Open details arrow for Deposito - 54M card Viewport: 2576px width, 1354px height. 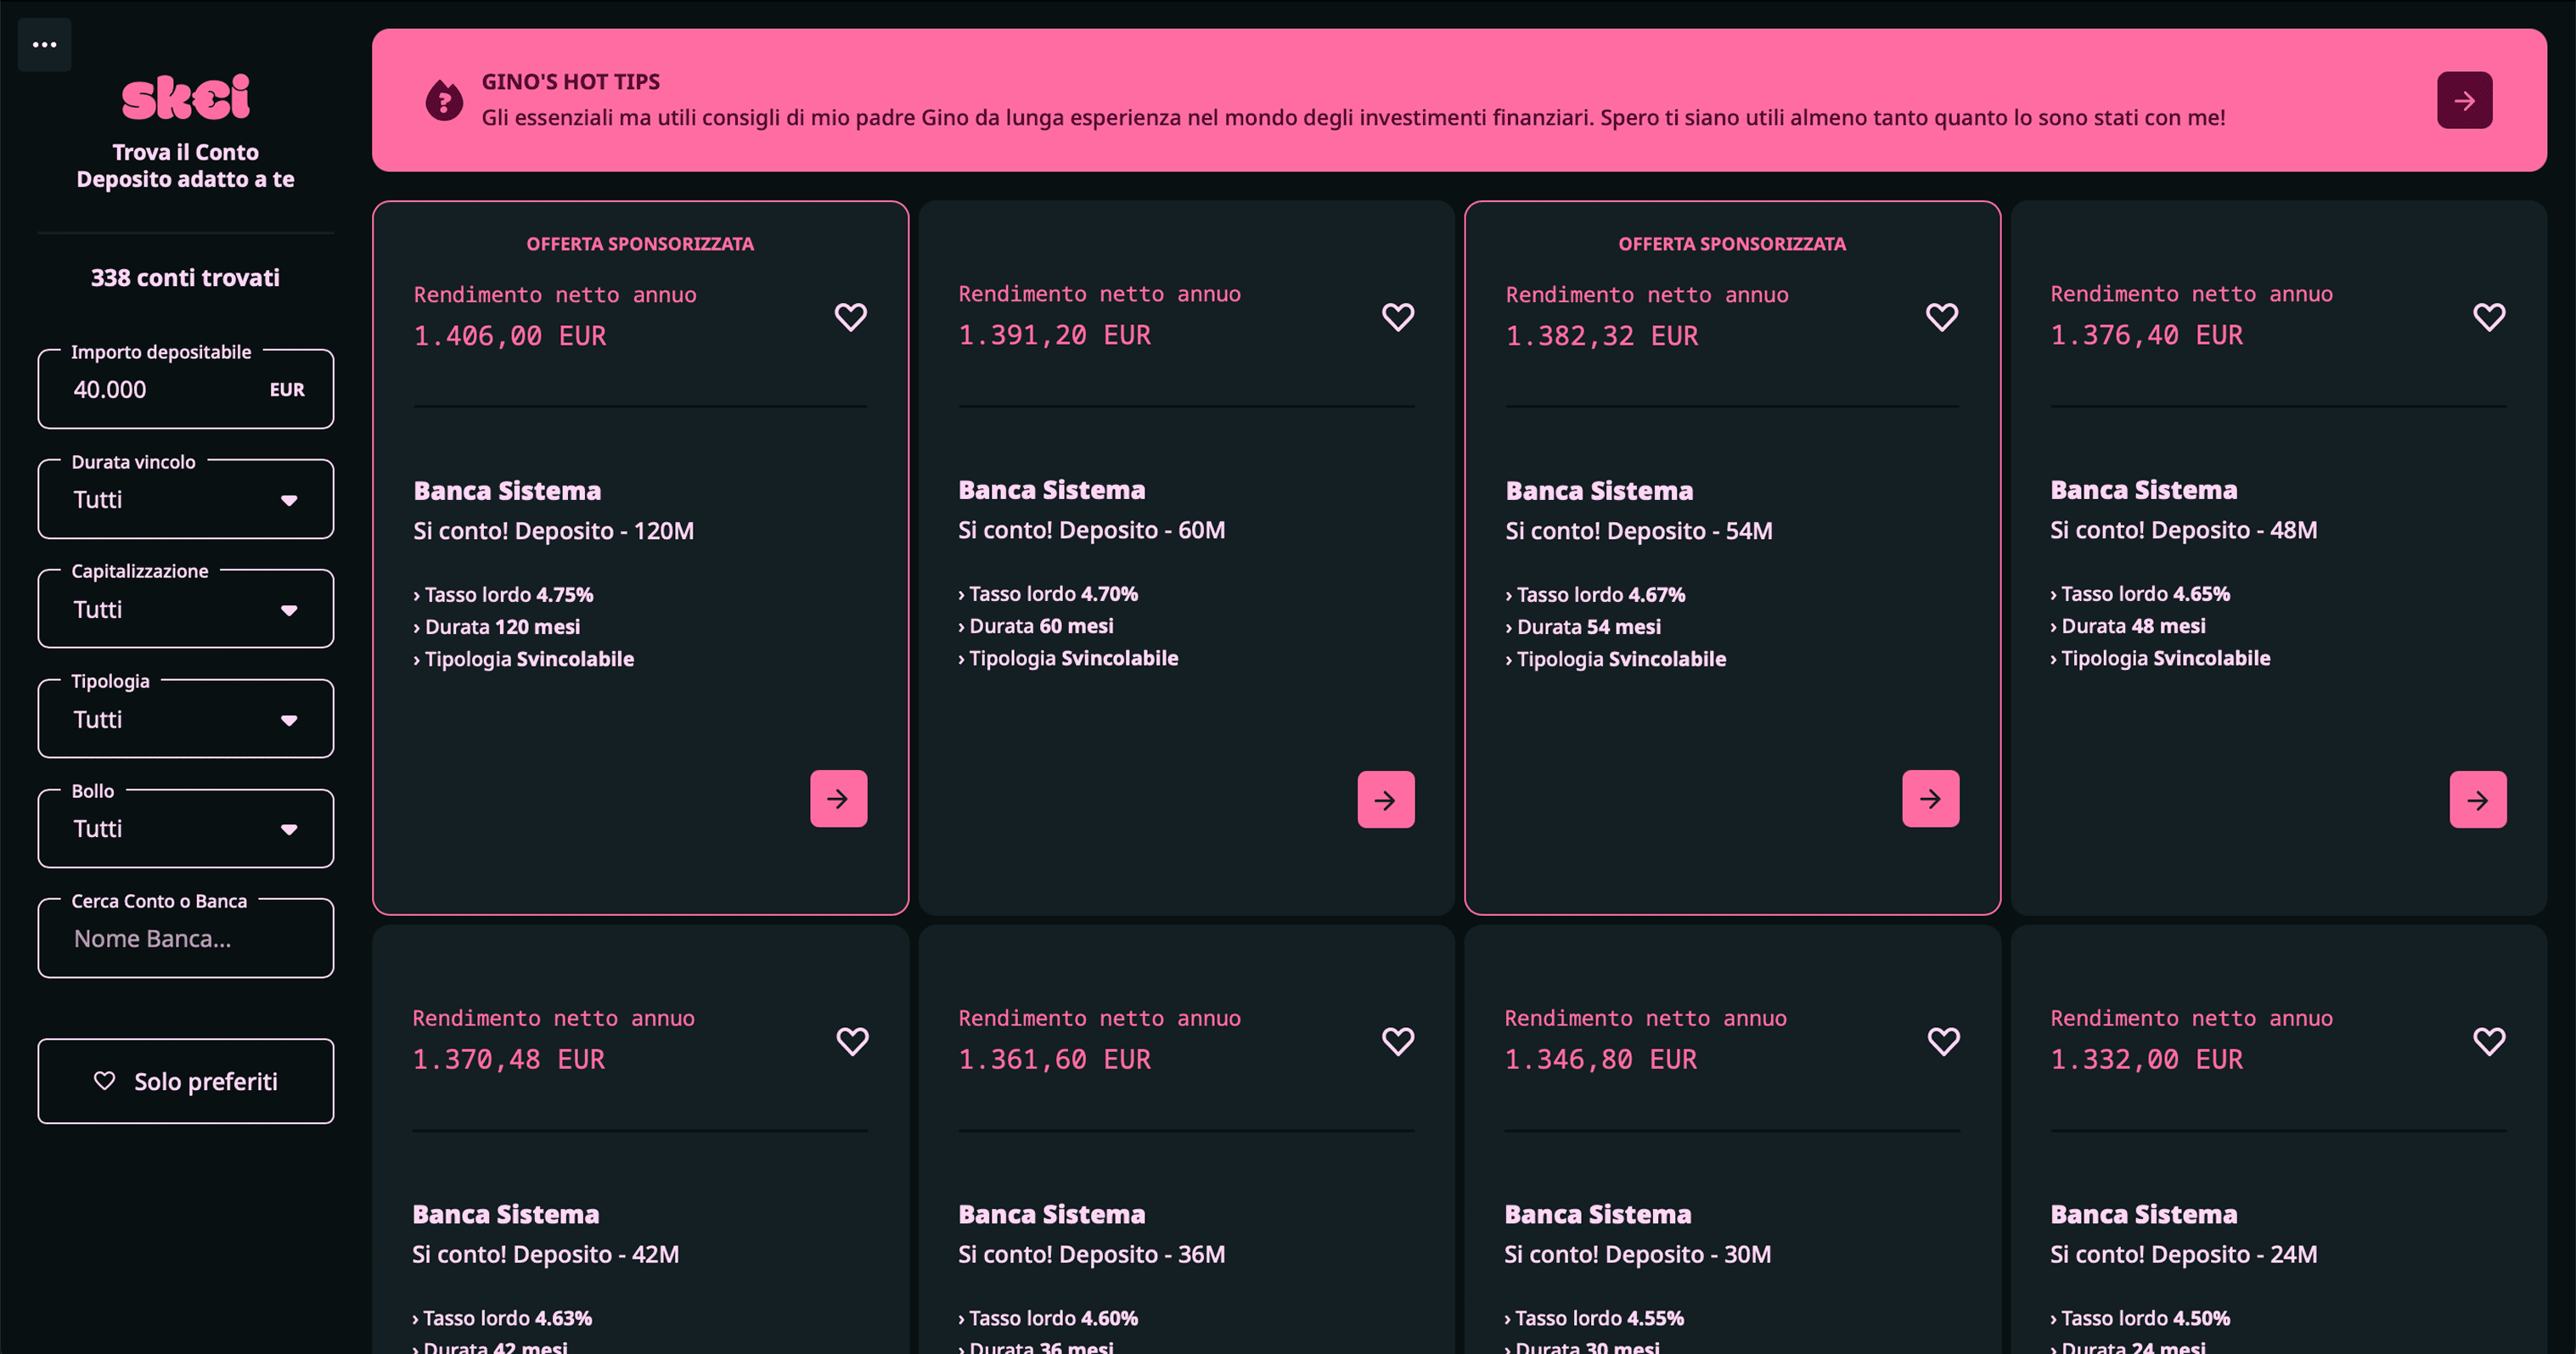1930,798
